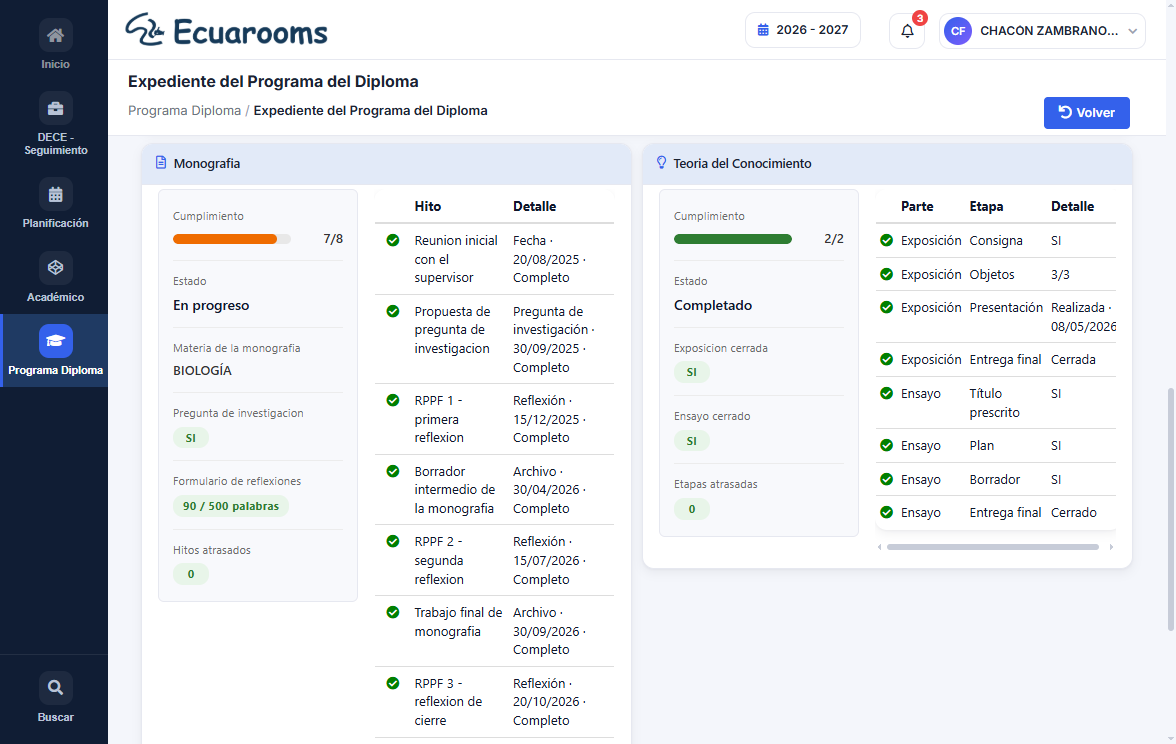Click the Monografia cumplimiento progress bar

[232, 239]
